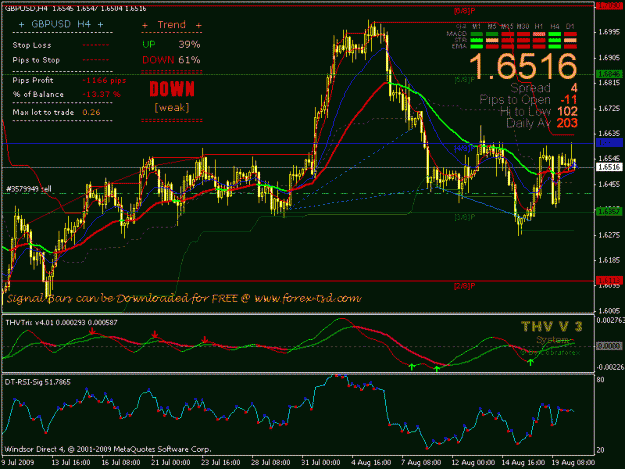625x469 pixels.
Task: Click the DT-RSI-Sig 51.7865 indicator label
Action: coord(37,382)
